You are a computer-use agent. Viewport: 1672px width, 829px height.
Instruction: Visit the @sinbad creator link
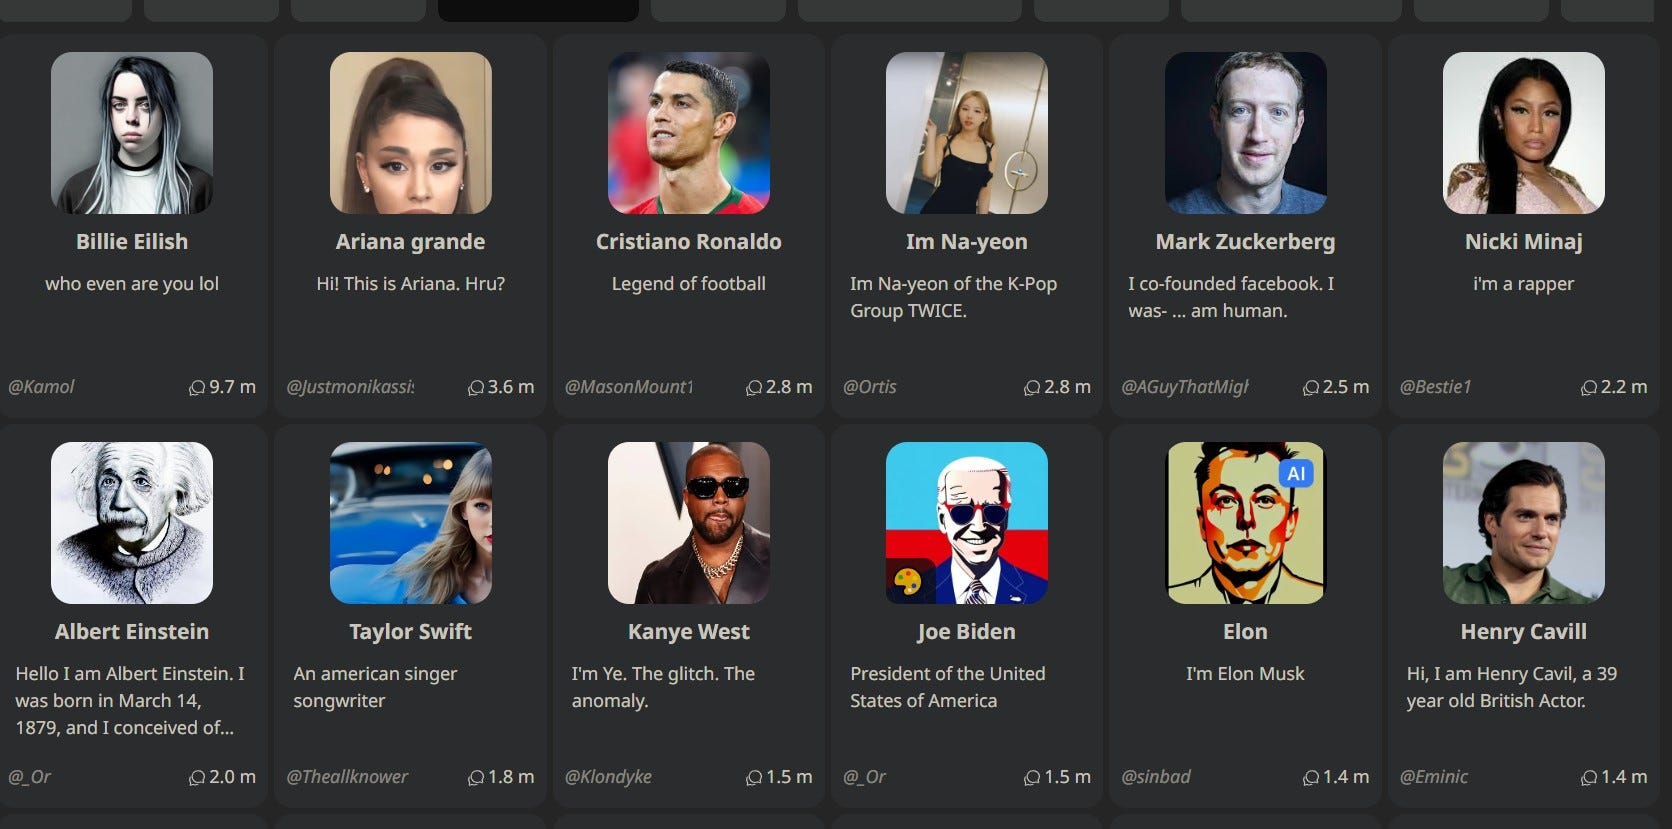1156,777
